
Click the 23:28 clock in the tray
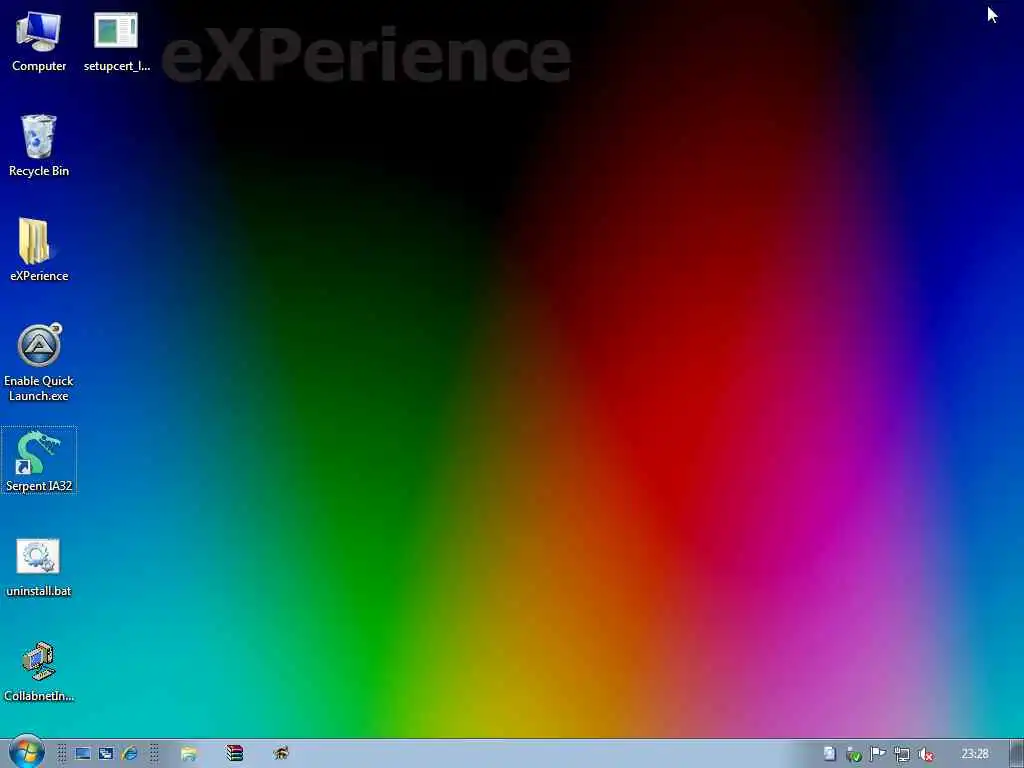pos(974,754)
